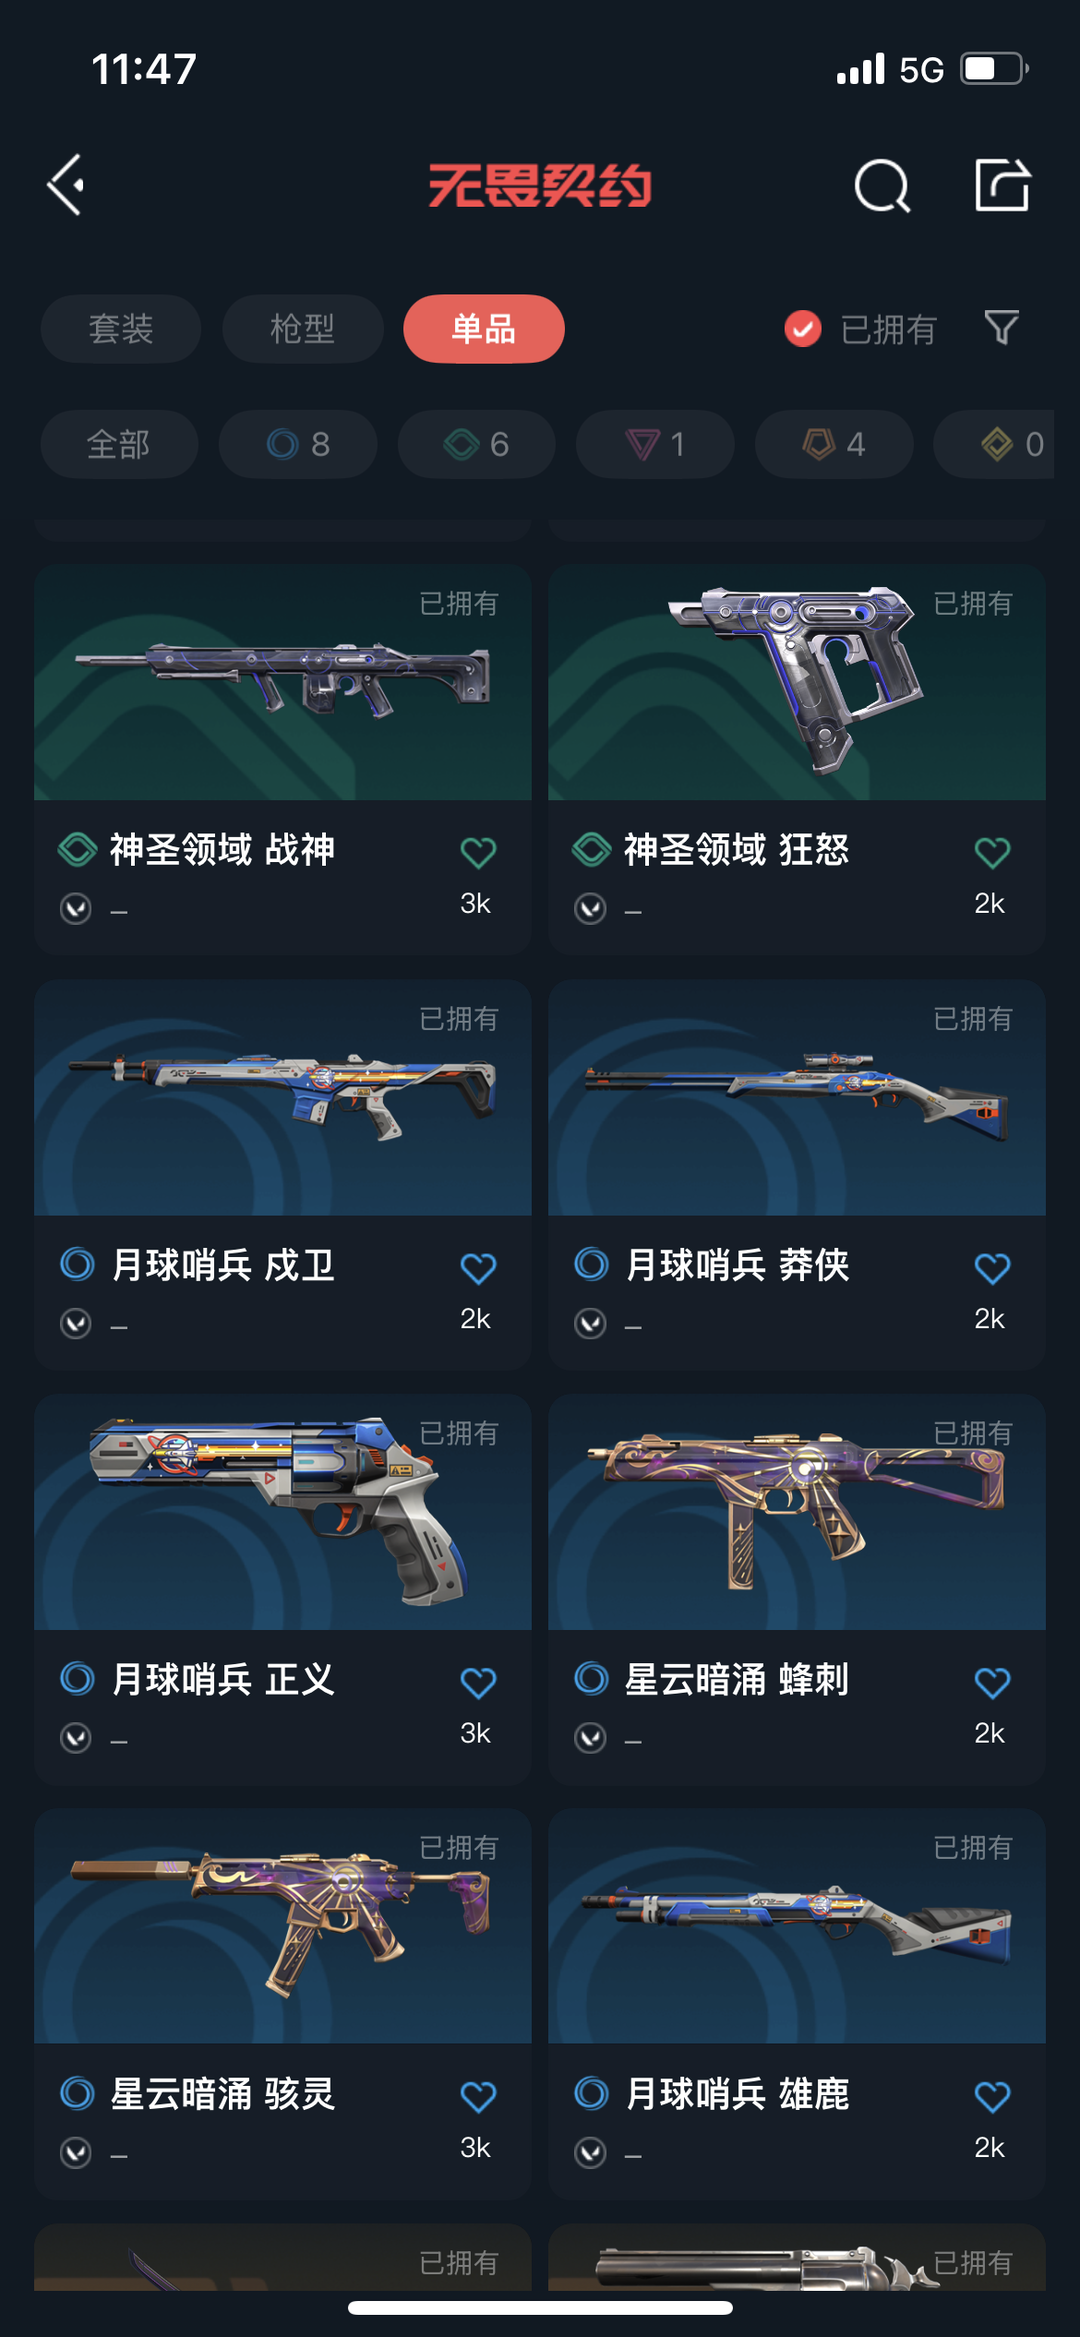Open the search magnifier icon
The image size is (1080, 2337).
pos(882,186)
